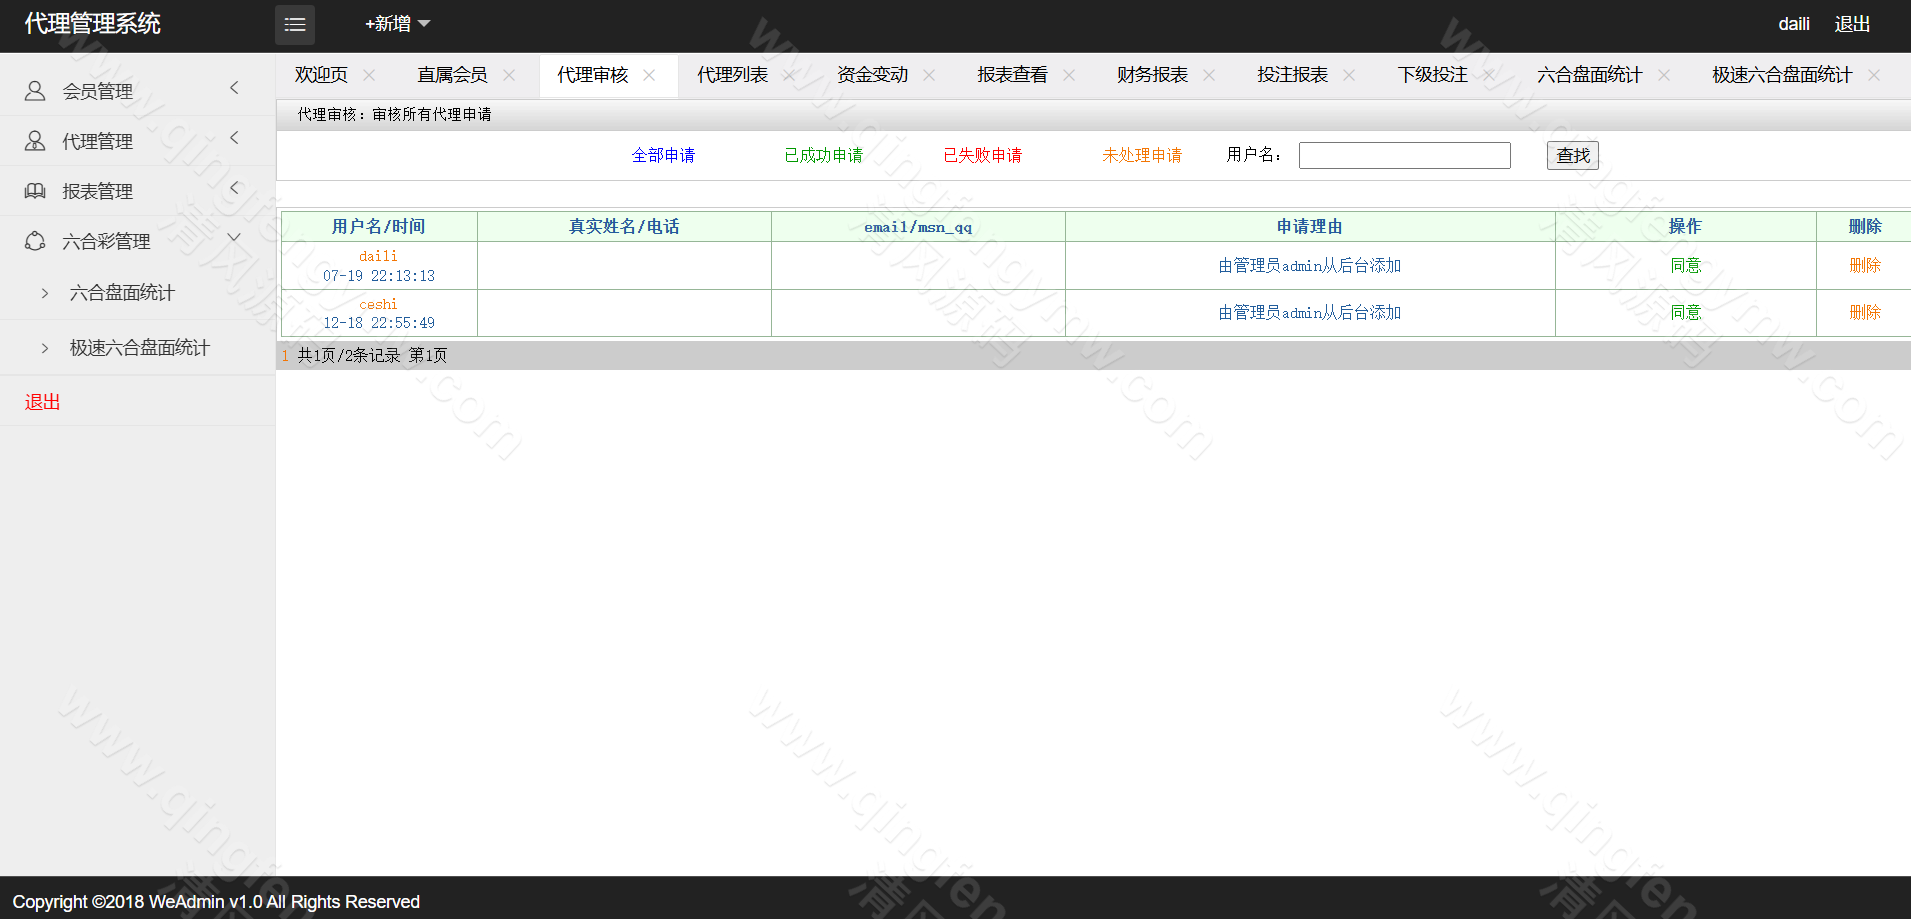Filter by 未处理申请 link

click(1141, 155)
